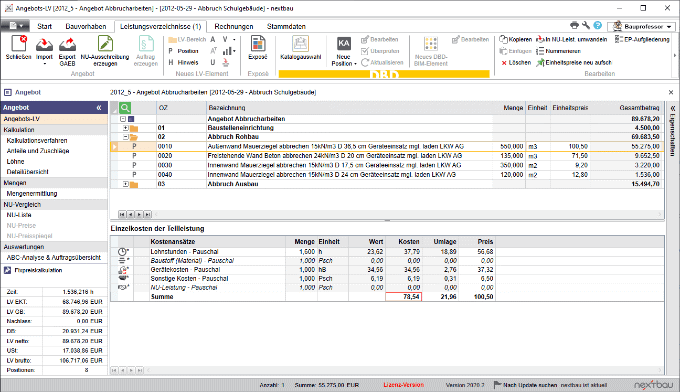Click the Nummerieren tool

click(x=558, y=51)
